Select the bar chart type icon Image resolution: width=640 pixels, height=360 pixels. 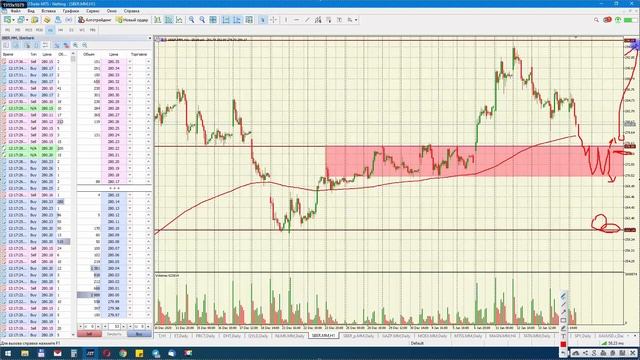tap(158, 20)
